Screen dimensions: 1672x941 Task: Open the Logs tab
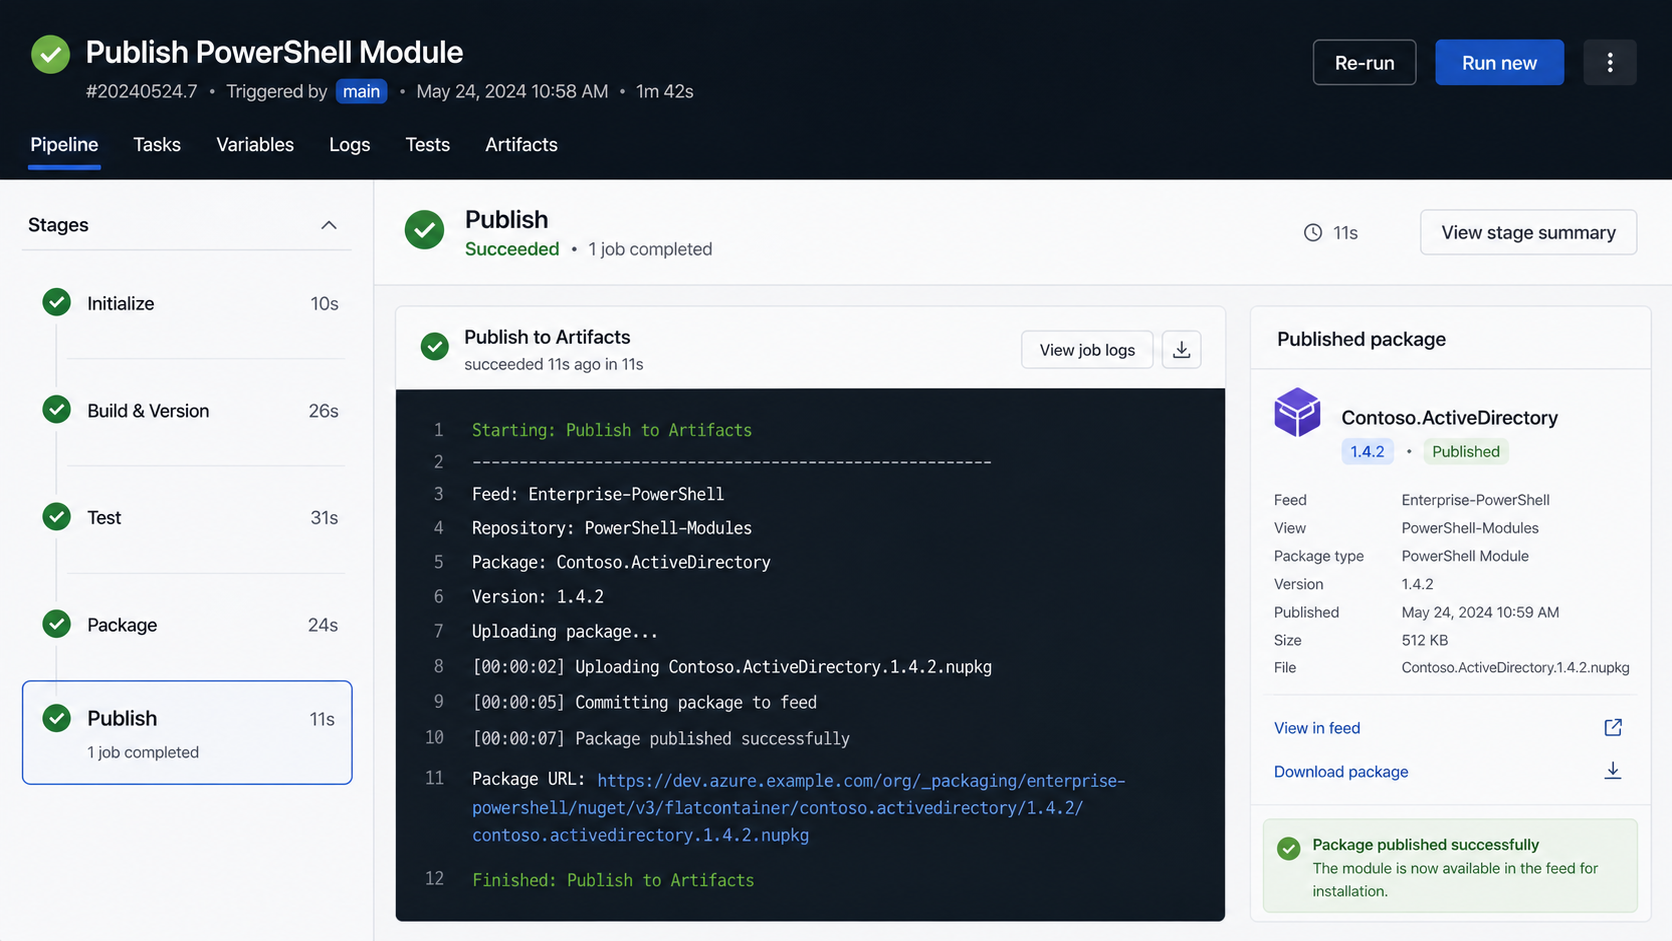point(349,145)
